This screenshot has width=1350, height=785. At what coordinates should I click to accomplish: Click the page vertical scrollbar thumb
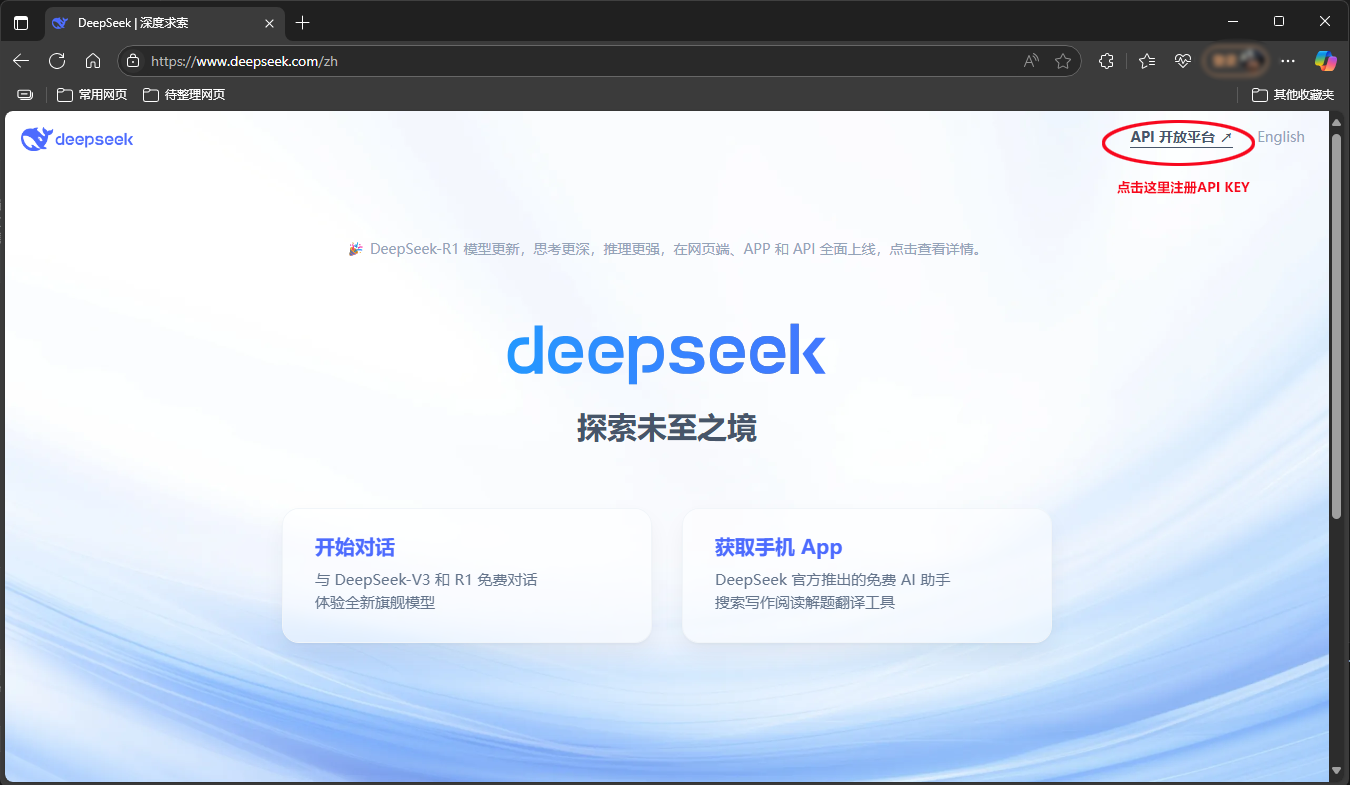pyautogui.click(x=1337, y=325)
